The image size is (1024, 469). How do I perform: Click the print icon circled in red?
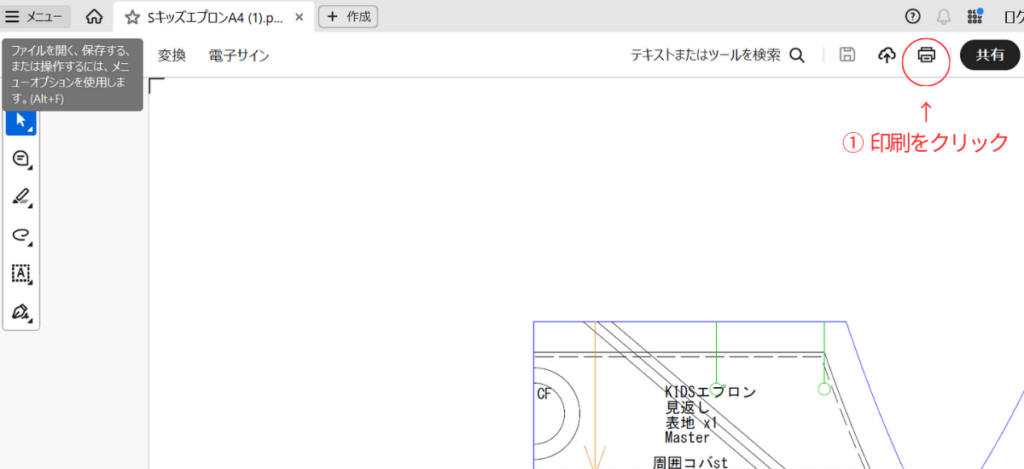[x=926, y=56]
